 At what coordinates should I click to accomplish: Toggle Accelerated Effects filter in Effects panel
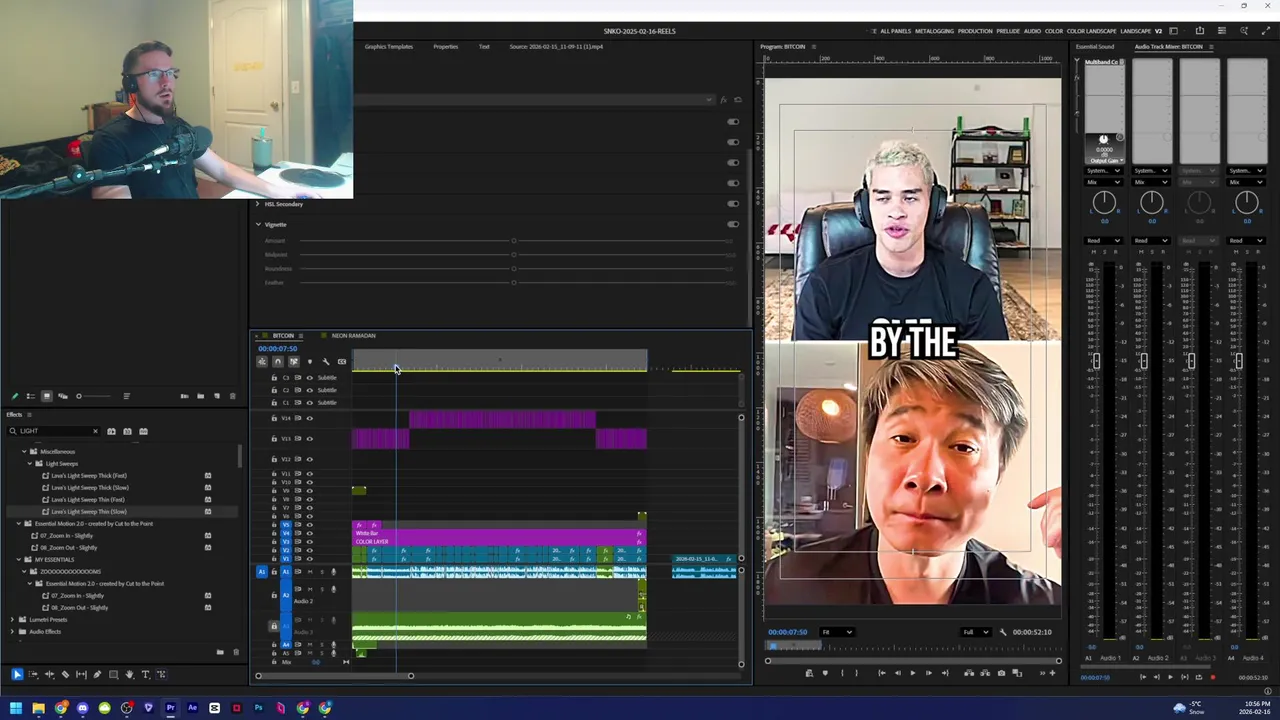pyautogui.click(x=111, y=431)
